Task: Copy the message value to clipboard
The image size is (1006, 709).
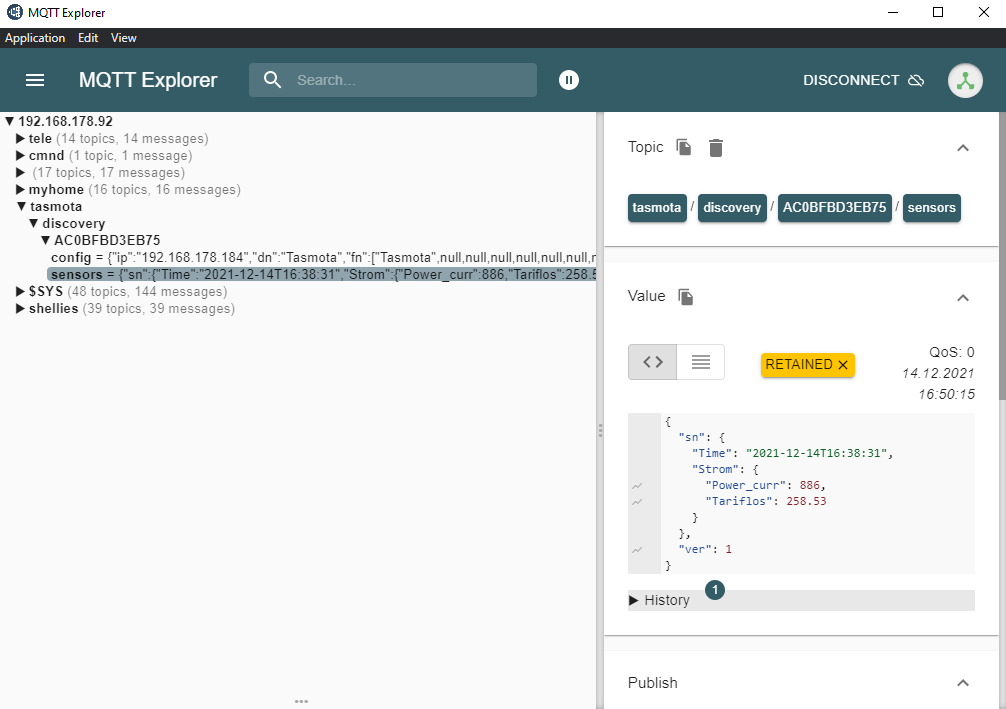Action: (686, 297)
